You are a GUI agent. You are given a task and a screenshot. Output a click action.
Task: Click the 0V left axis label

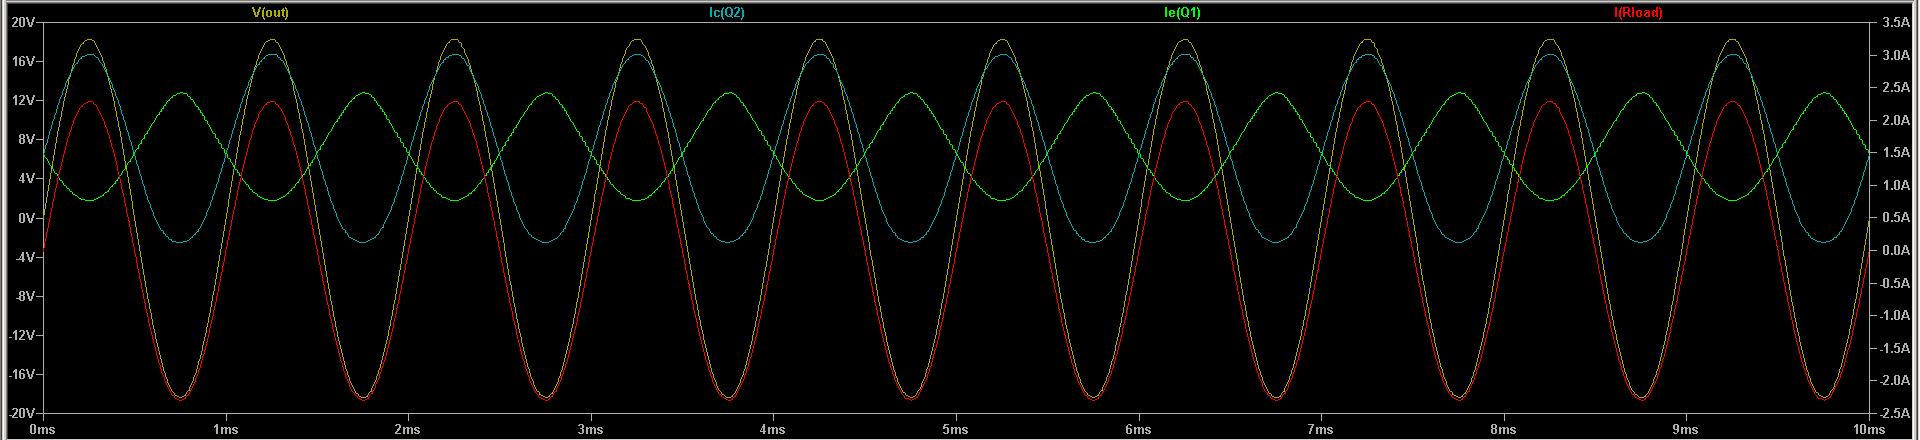click(x=25, y=218)
